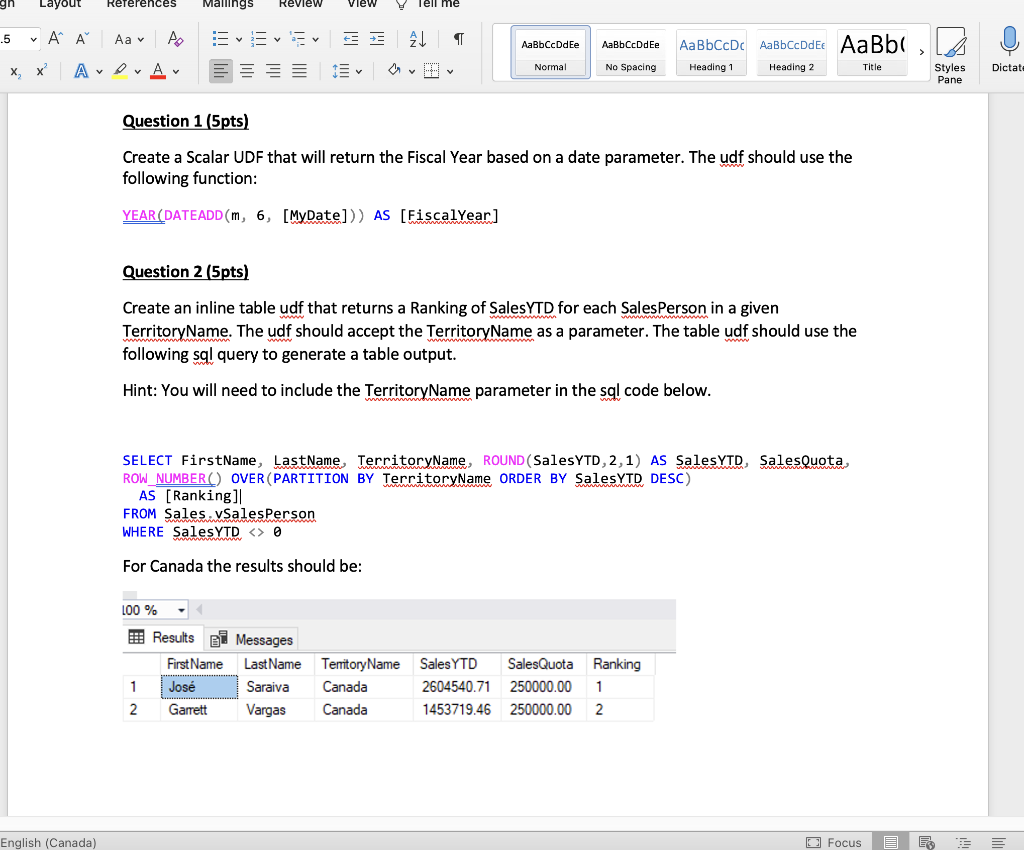Apply a multilevel list
Screen dimensions: 1024x850
tap(298, 39)
